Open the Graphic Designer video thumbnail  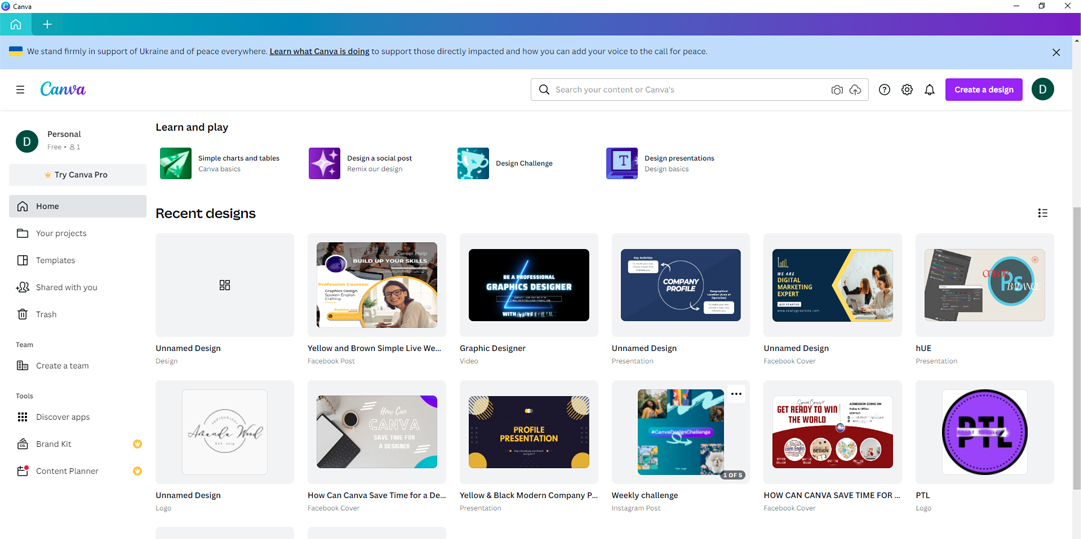pos(529,285)
